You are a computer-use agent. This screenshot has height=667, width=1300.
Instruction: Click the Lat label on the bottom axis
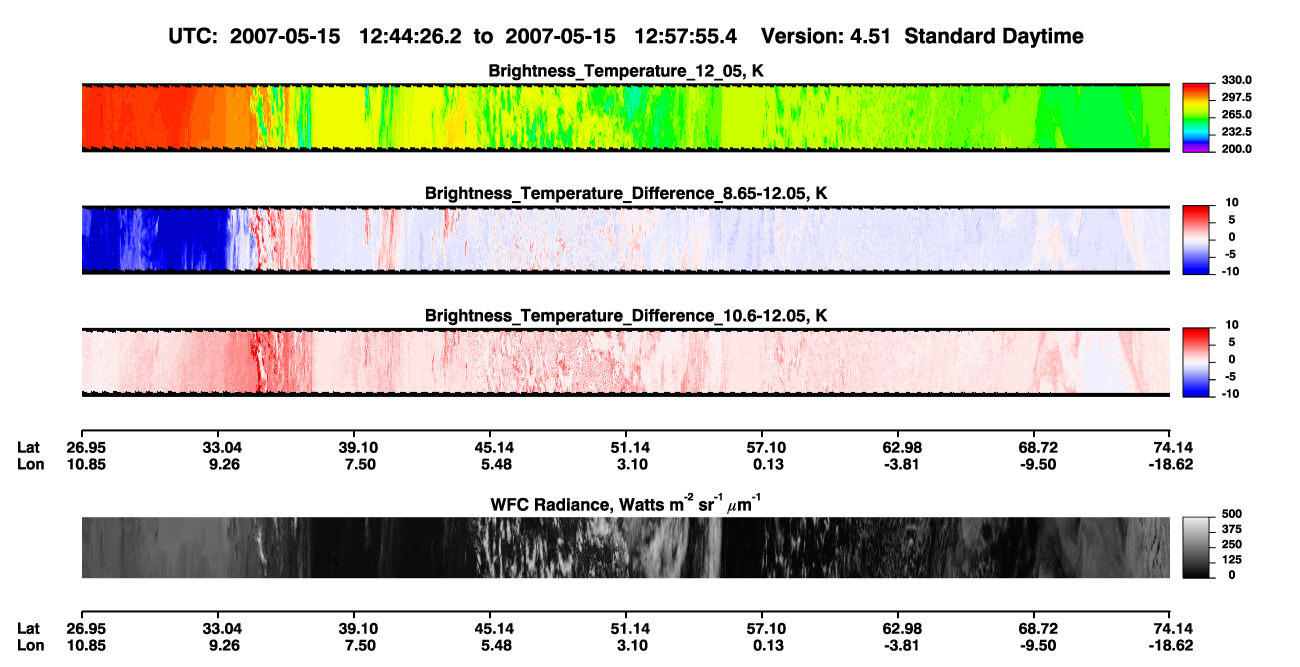point(28,628)
